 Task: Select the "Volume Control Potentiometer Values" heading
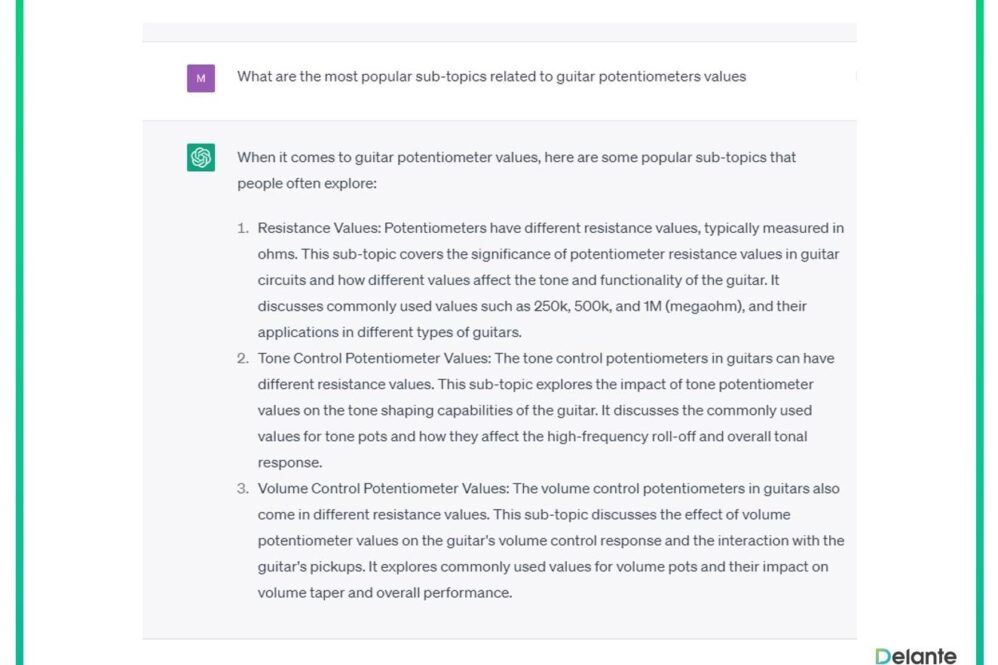[x=383, y=489]
